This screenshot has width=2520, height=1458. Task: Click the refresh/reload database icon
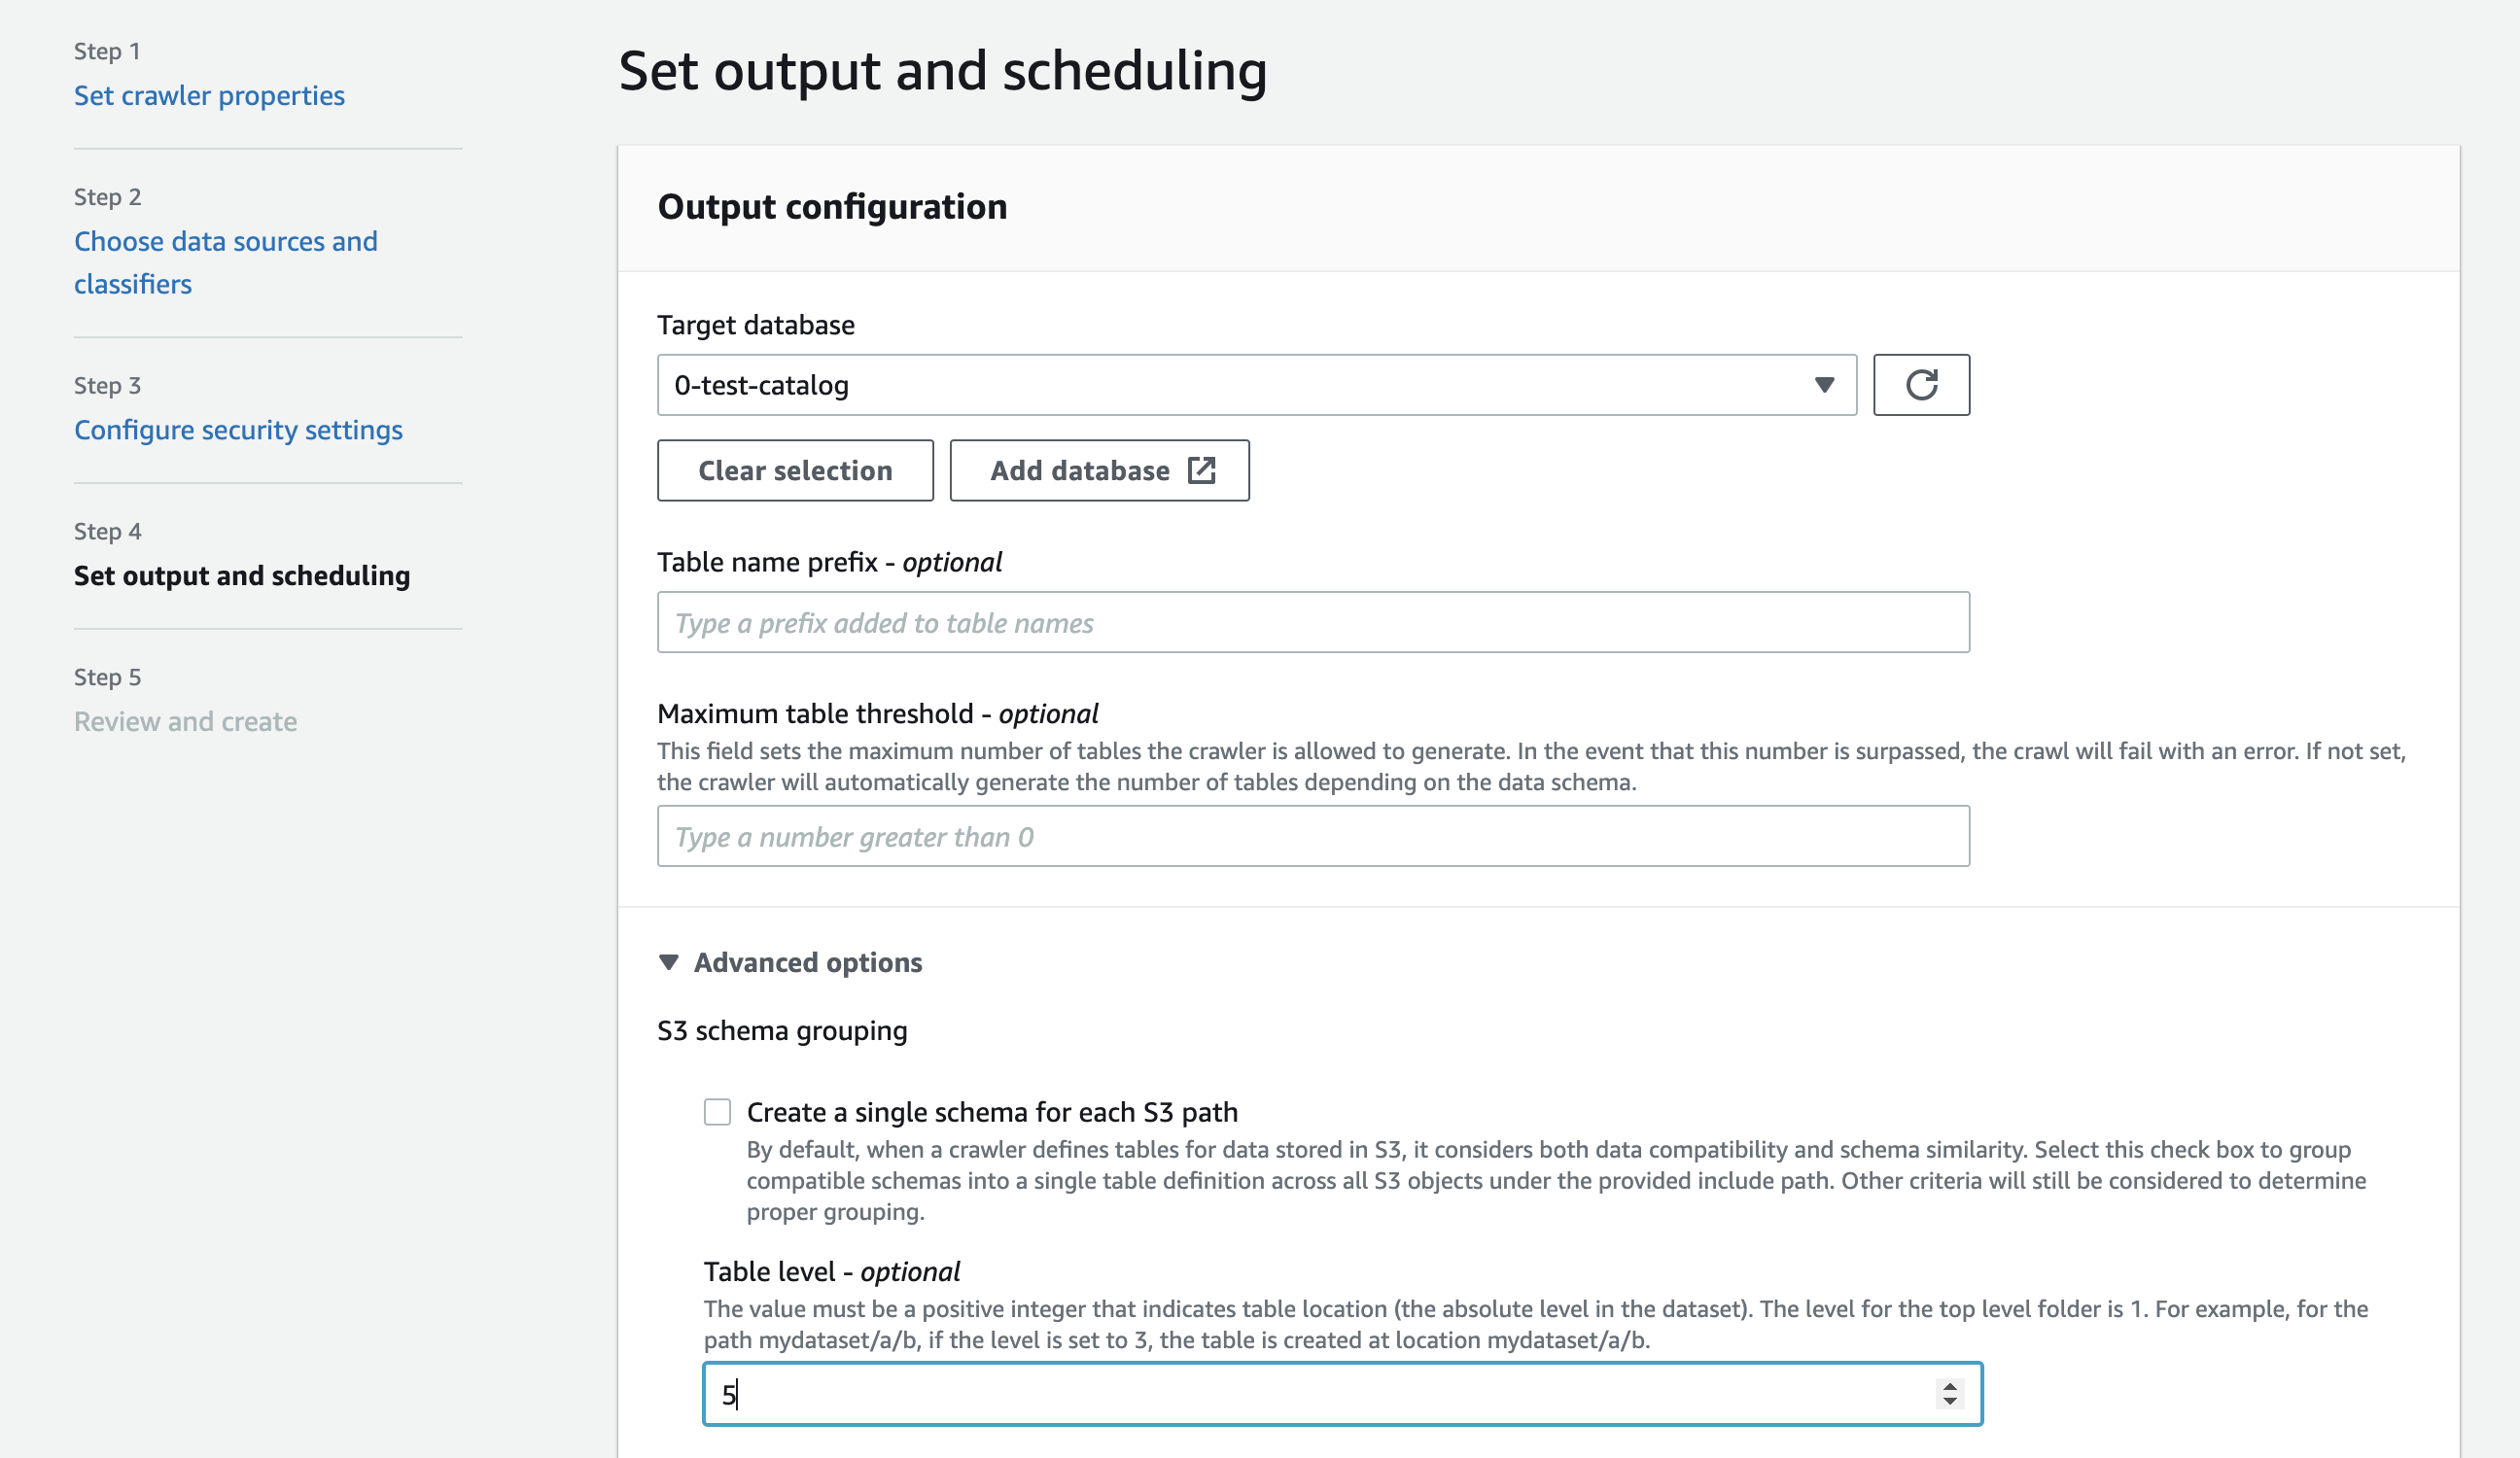click(1921, 384)
